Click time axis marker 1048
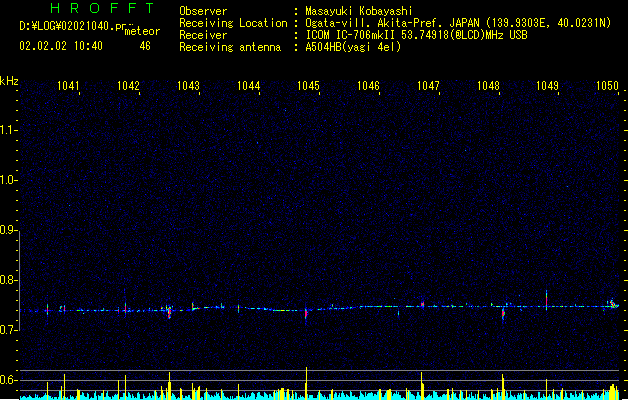 coord(488,85)
